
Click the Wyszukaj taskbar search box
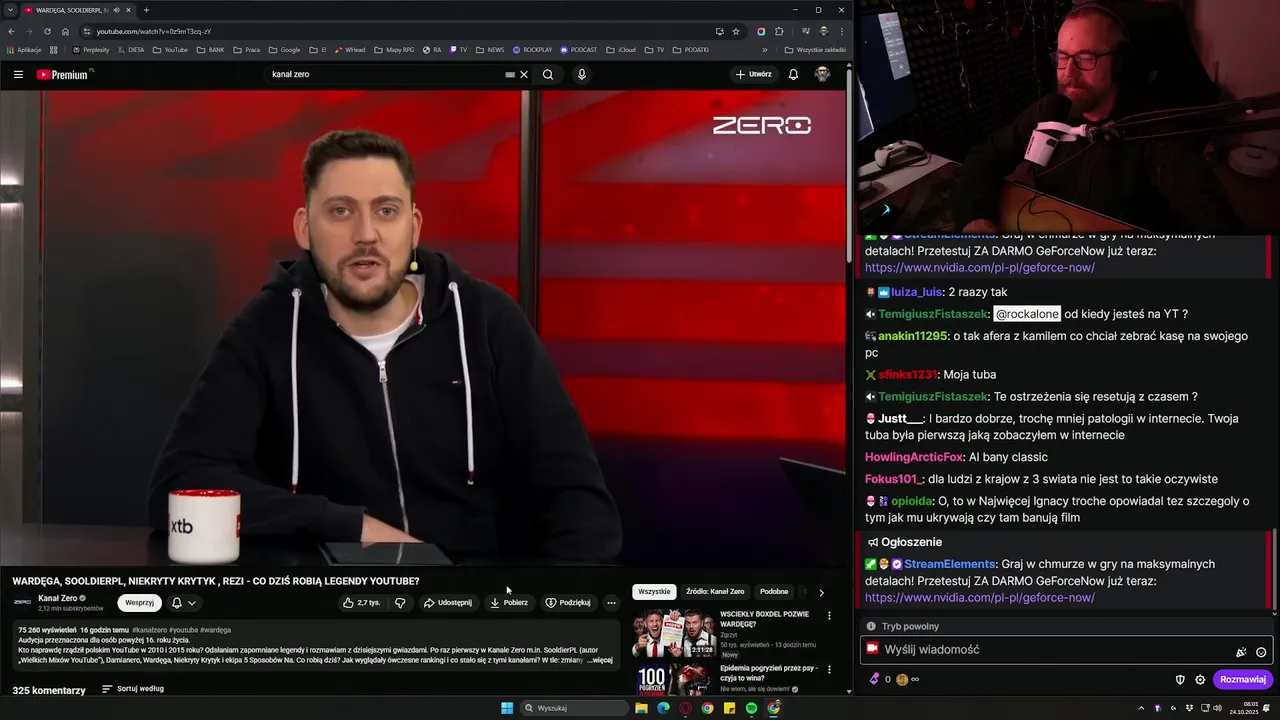(575, 708)
